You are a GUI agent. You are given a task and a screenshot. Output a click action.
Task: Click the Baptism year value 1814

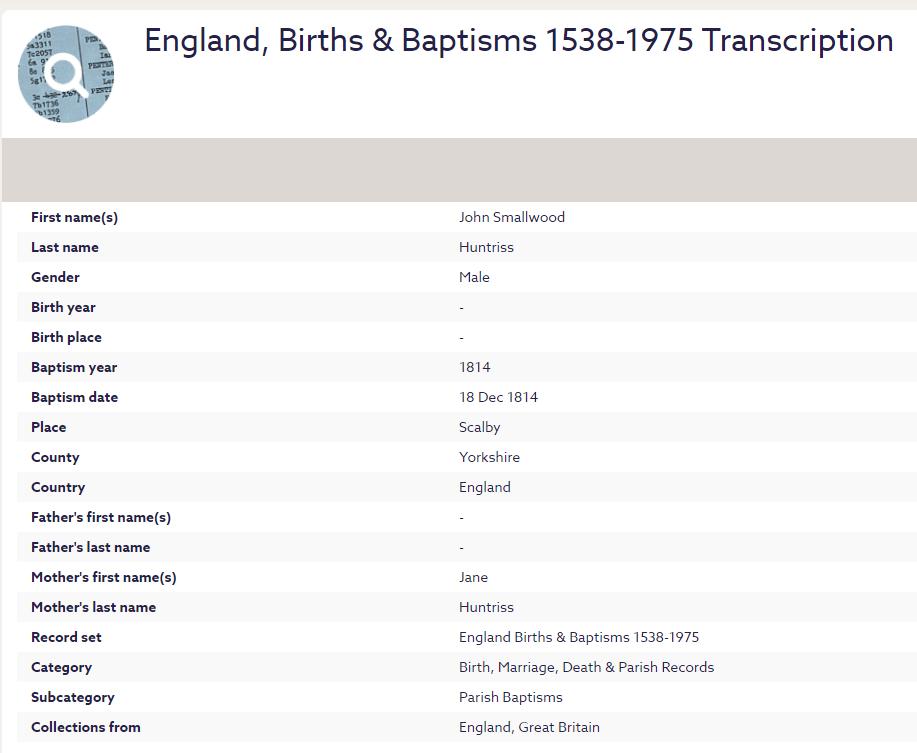pos(475,367)
